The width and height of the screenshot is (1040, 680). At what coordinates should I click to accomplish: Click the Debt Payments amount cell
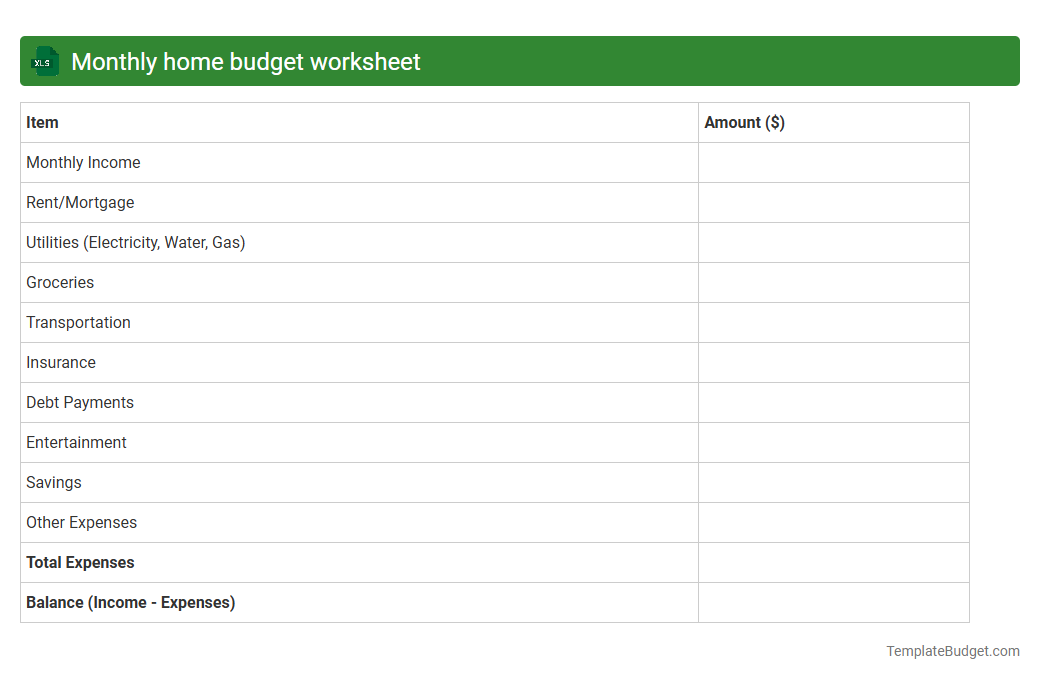click(834, 402)
